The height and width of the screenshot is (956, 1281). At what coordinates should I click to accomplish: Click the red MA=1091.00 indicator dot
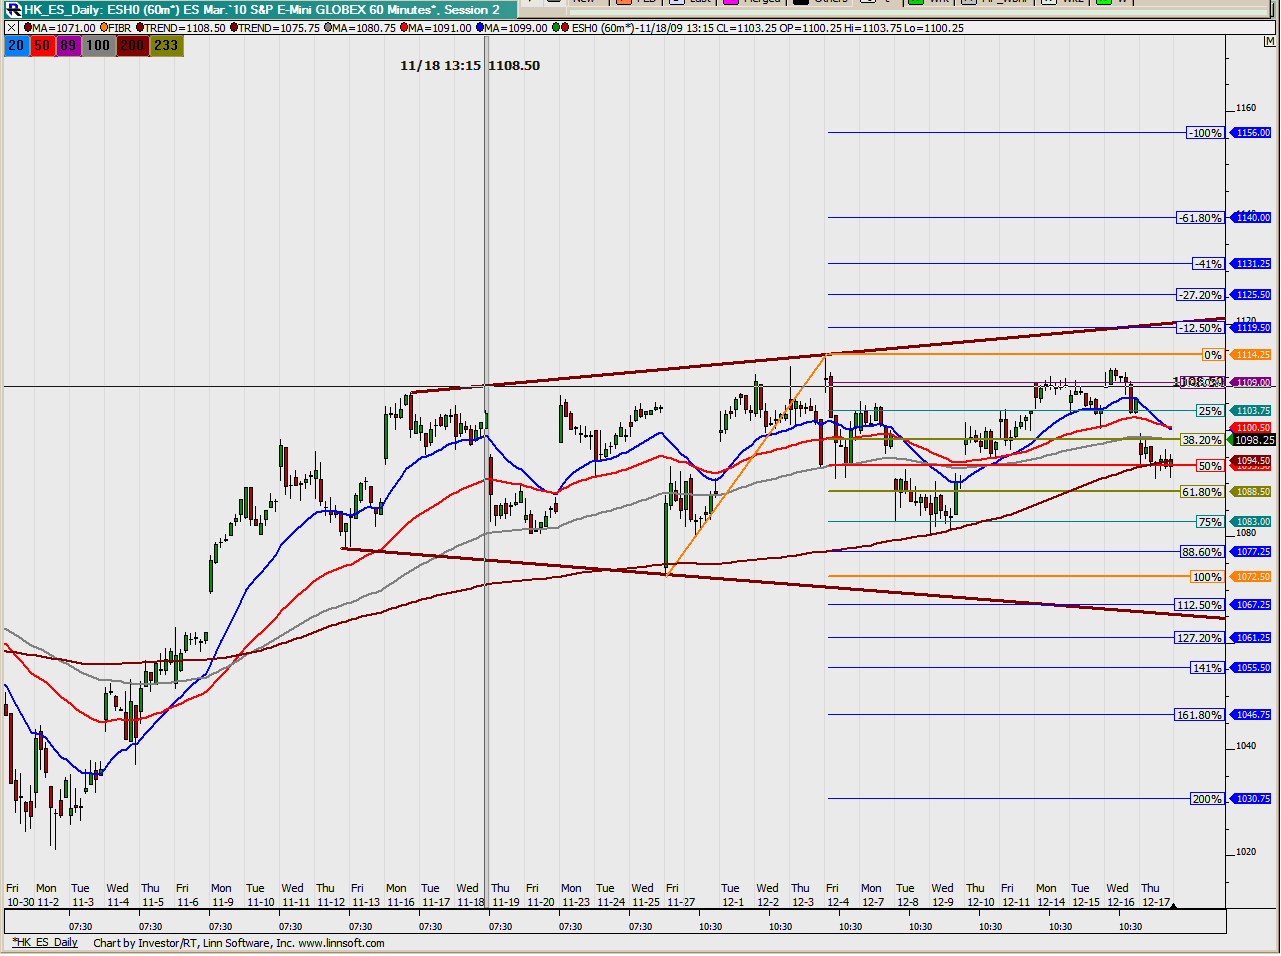point(405,28)
